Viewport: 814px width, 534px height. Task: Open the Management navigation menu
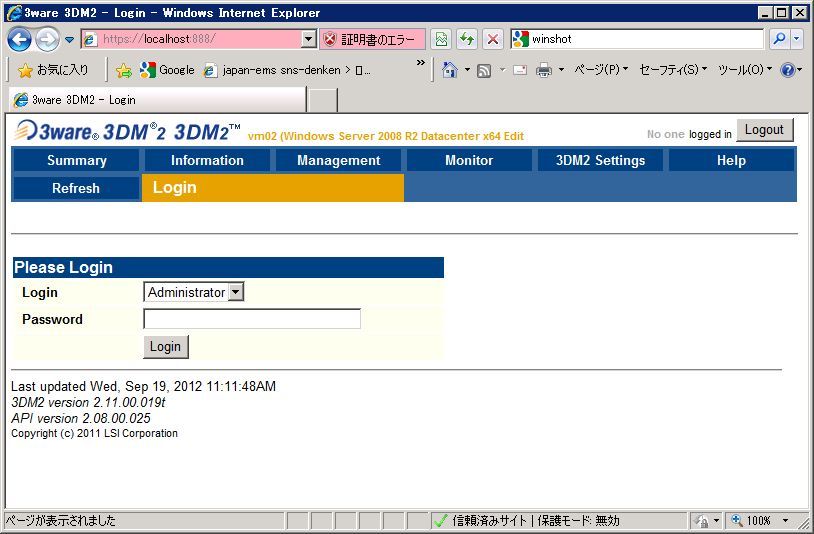(338, 160)
